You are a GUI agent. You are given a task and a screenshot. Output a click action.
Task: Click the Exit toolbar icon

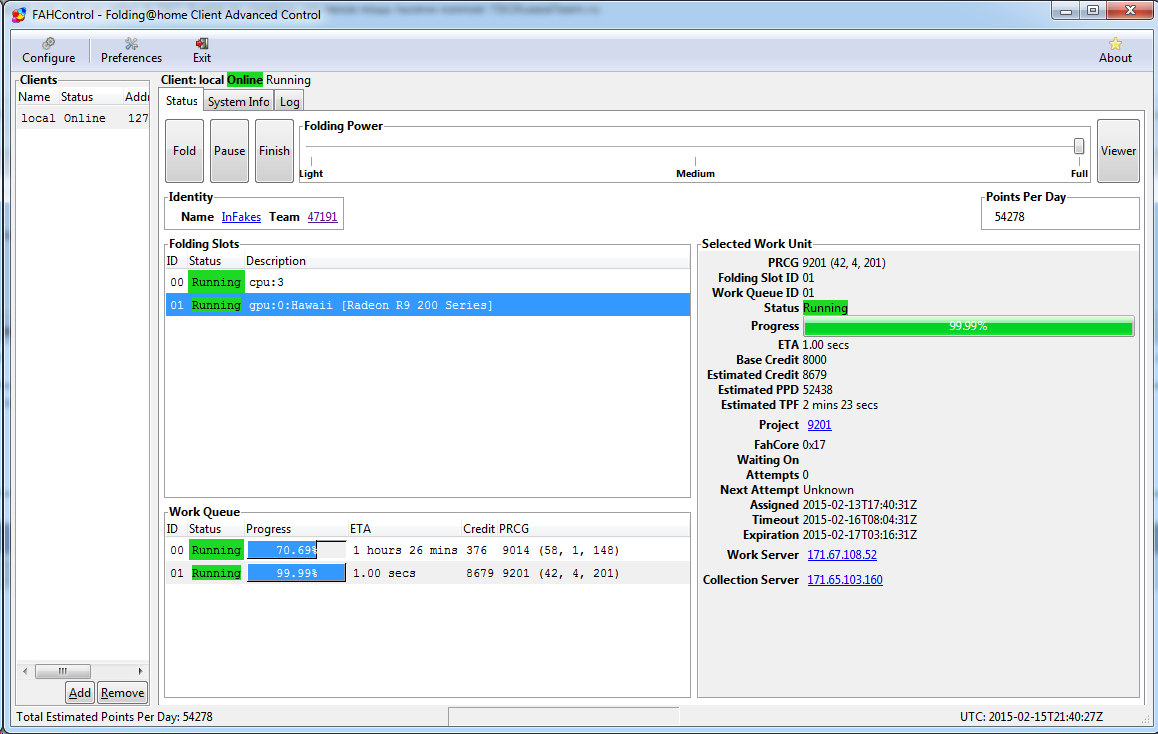[202, 50]
